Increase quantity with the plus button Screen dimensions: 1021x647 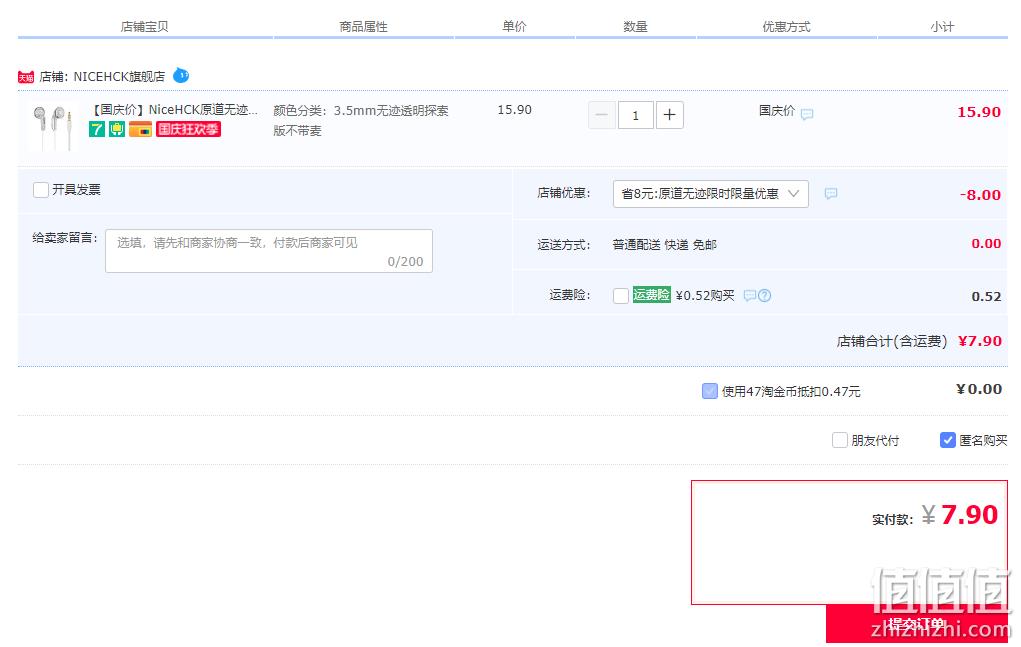669,115
